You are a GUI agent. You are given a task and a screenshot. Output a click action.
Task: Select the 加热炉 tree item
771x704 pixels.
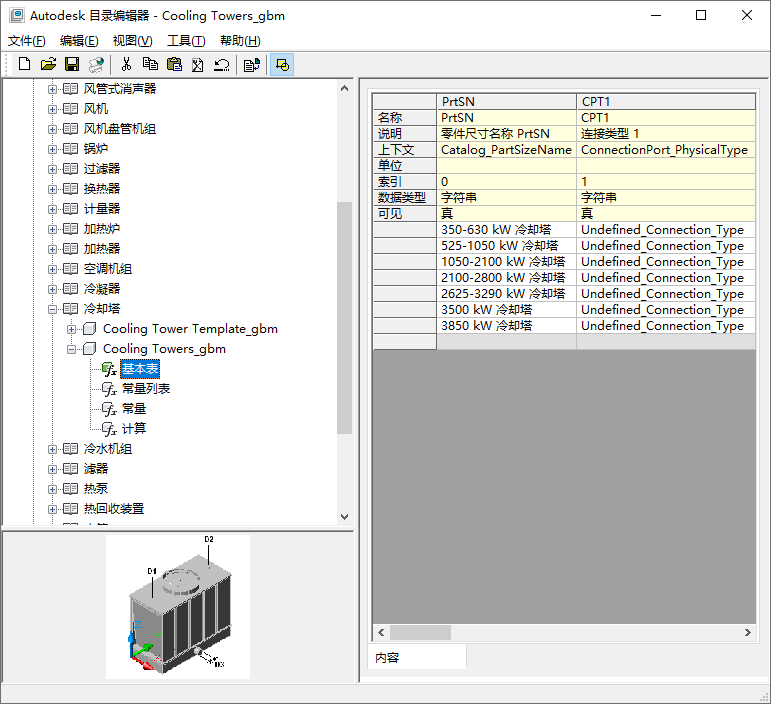102,229
